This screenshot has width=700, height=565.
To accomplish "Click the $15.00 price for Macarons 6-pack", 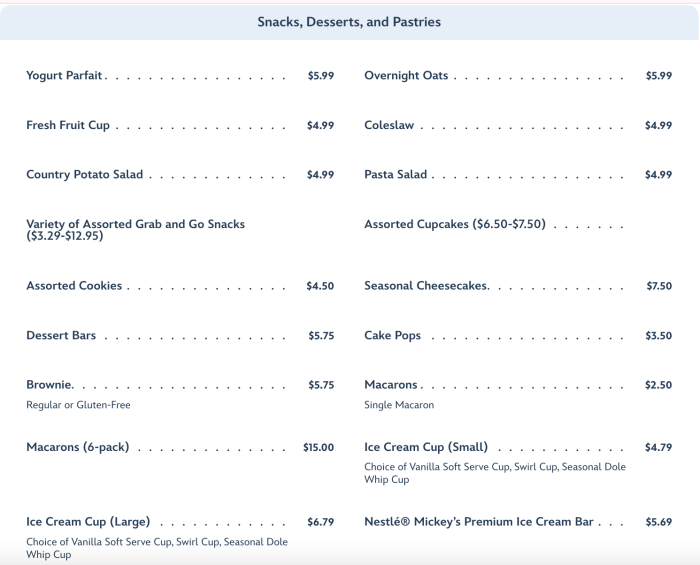I will tap(319, 448).
